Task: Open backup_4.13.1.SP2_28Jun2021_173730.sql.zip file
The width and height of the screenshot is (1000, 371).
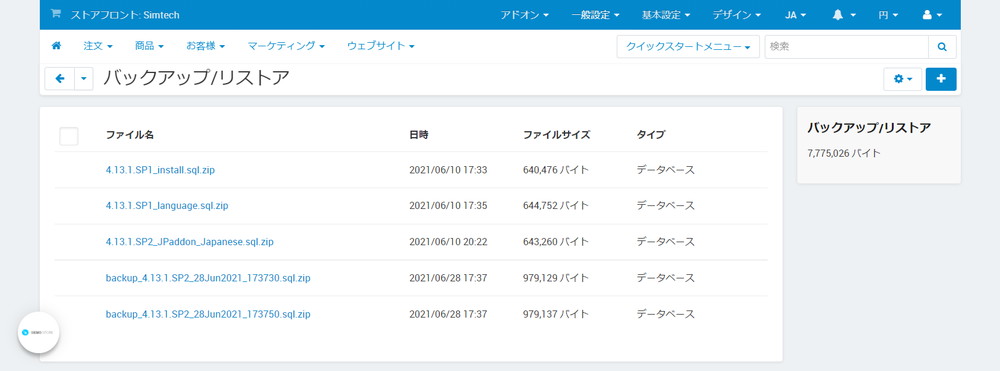Action: point(208,278)
